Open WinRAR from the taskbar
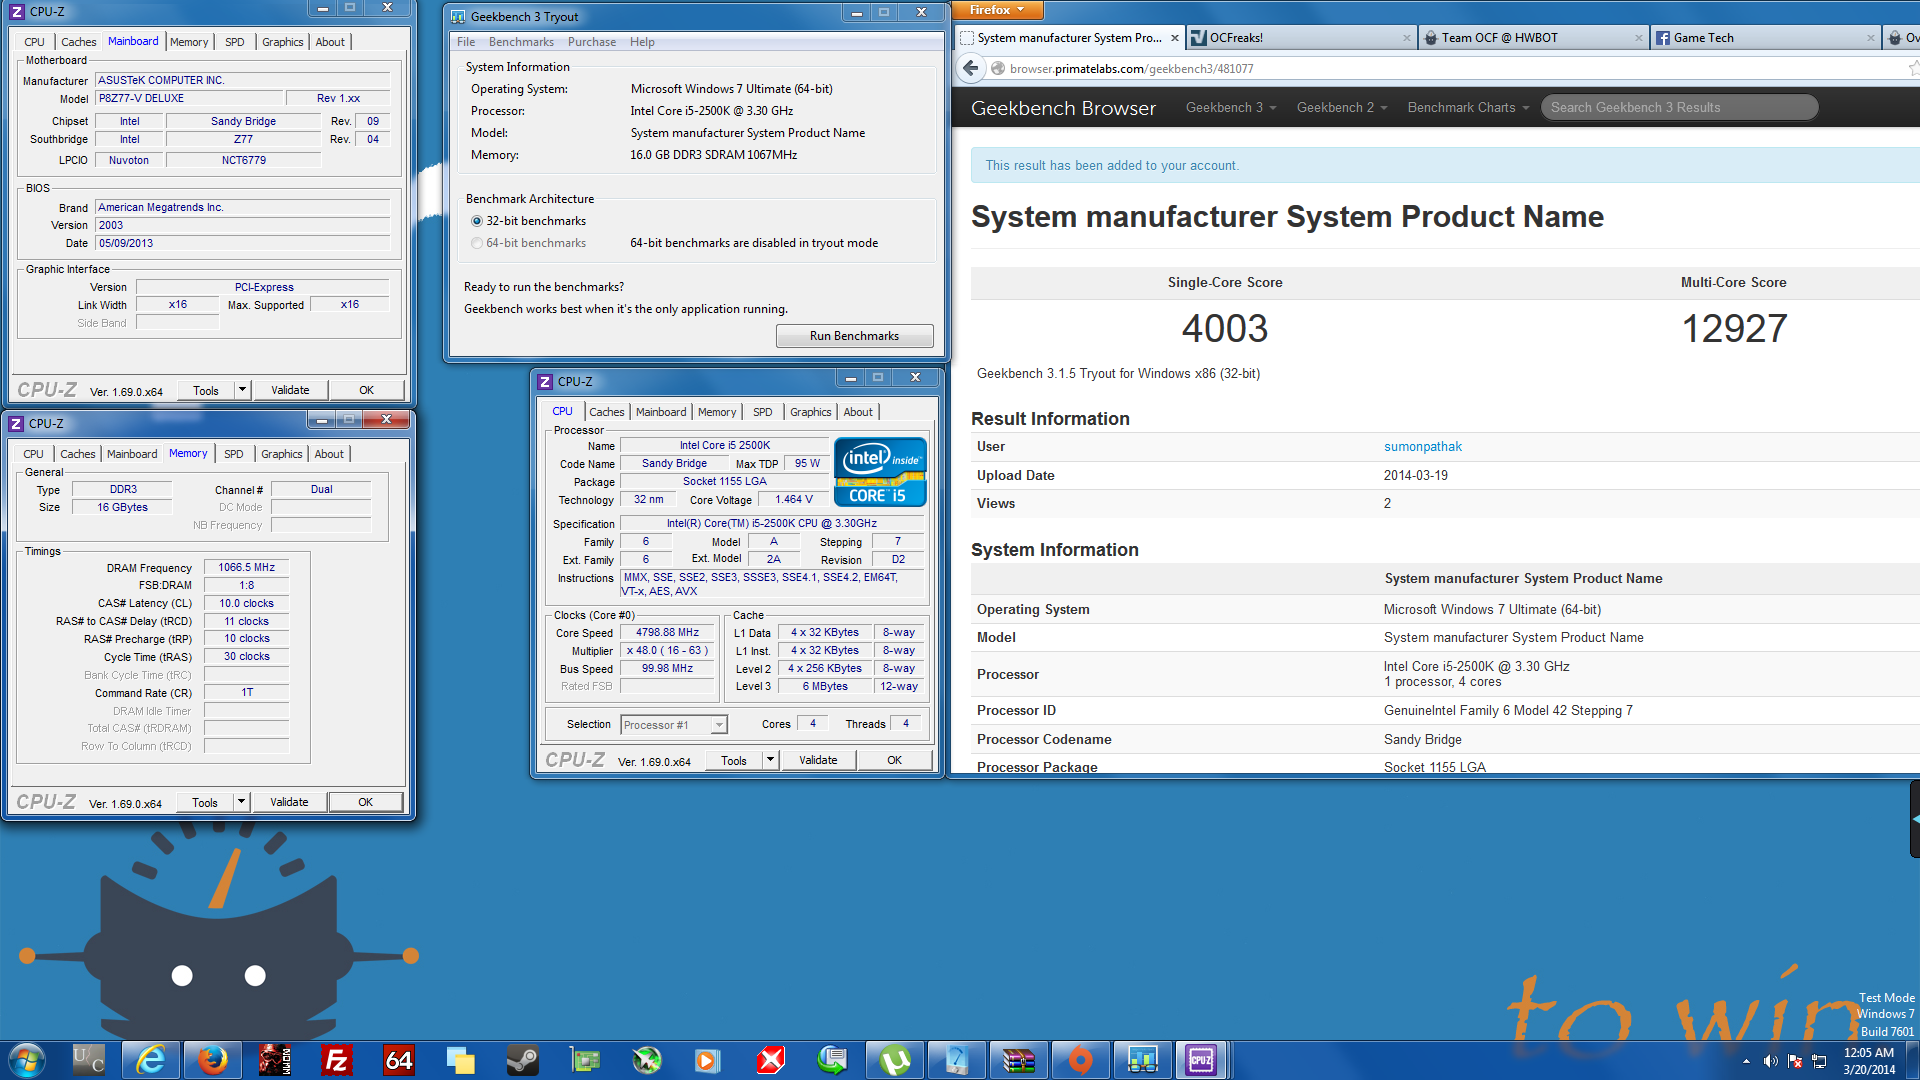1920x1080 pixels. [x=1019, y=1060]
